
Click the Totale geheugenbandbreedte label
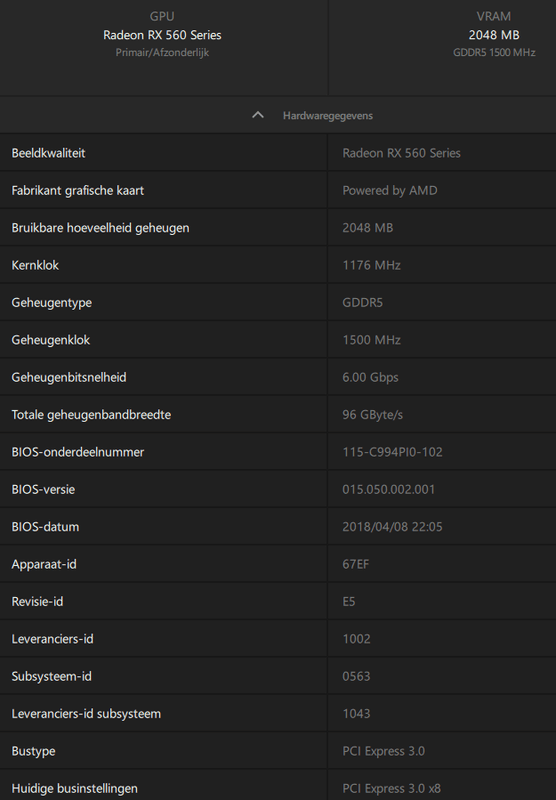91,414
